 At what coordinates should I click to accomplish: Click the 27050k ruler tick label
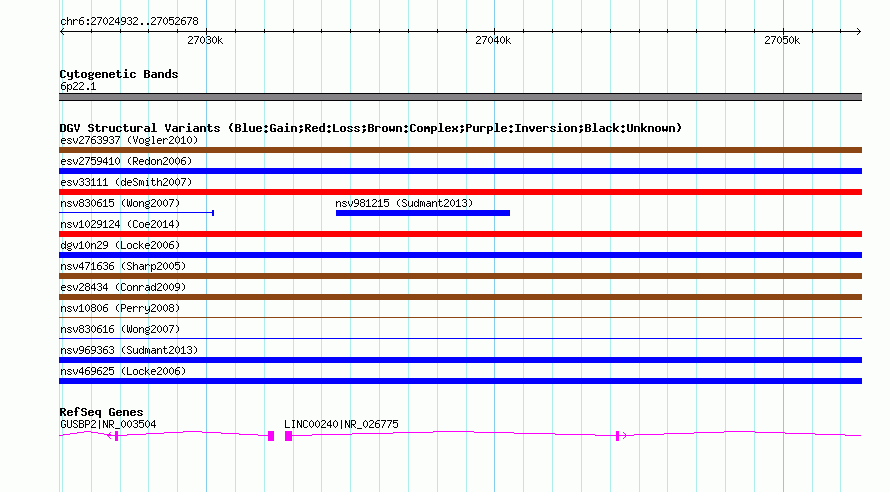coord(782,40)
